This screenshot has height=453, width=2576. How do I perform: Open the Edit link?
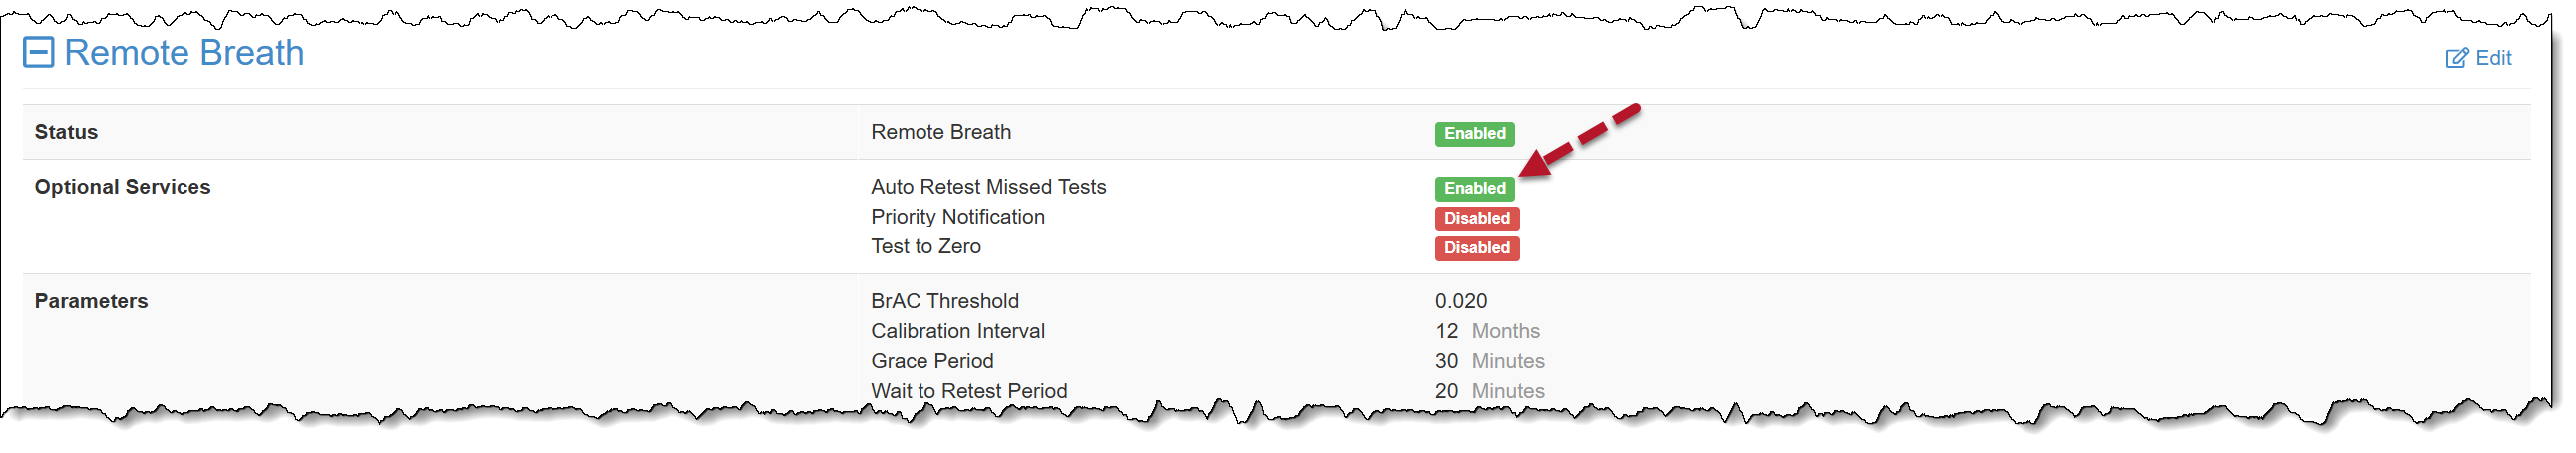pyautogui.click(x=2492, y=59)
